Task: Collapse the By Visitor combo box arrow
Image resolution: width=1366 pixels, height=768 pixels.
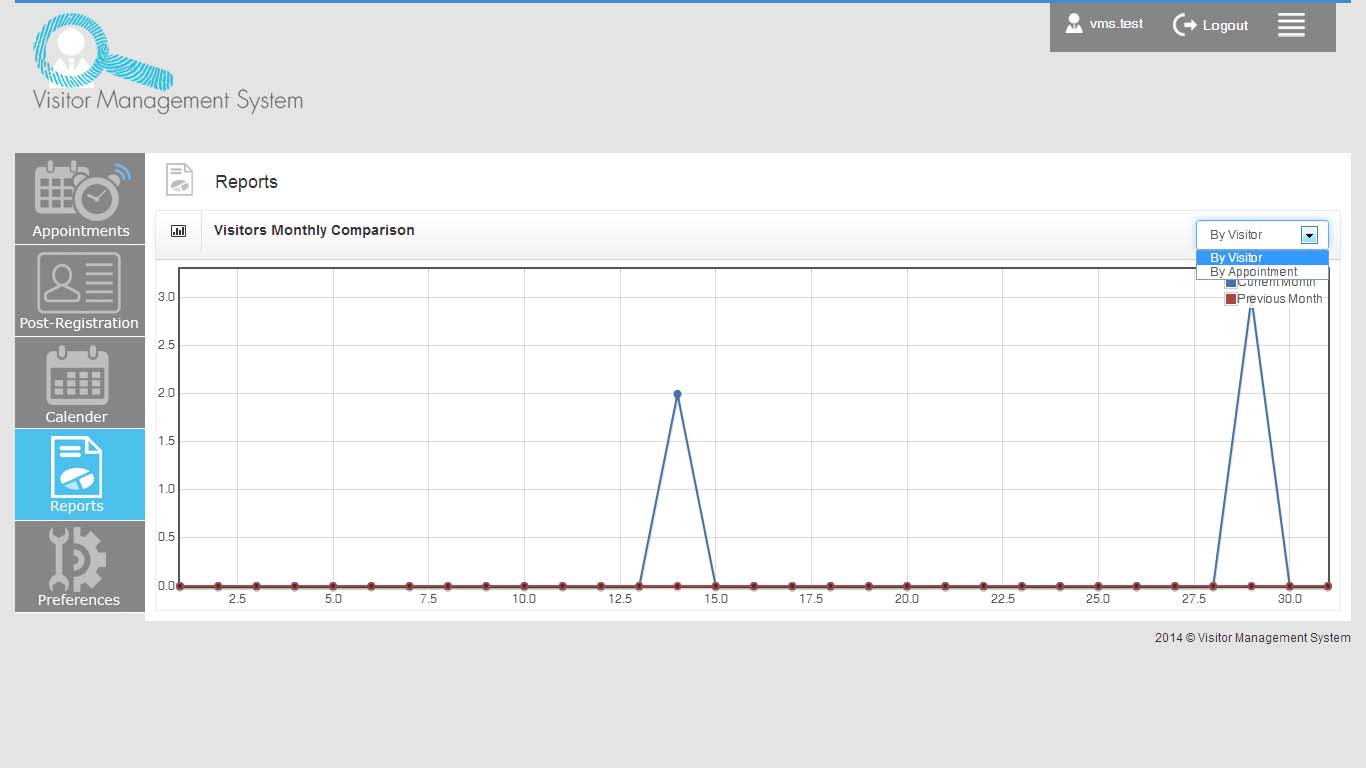Action: [x=1309, y=235]
